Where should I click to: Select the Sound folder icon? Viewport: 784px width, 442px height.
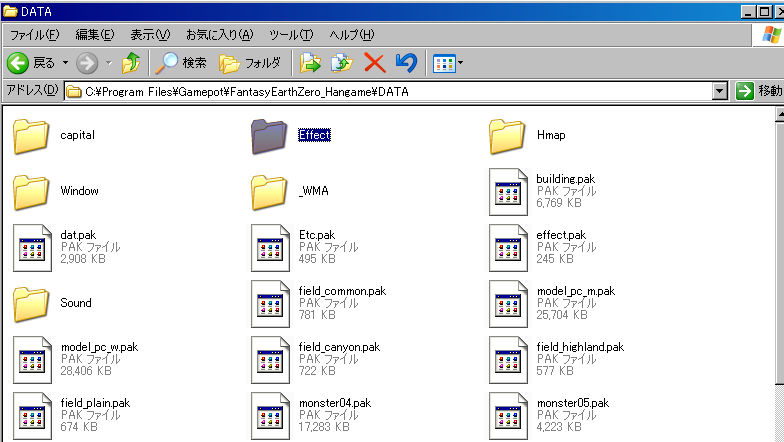click(x=31, y=304)
